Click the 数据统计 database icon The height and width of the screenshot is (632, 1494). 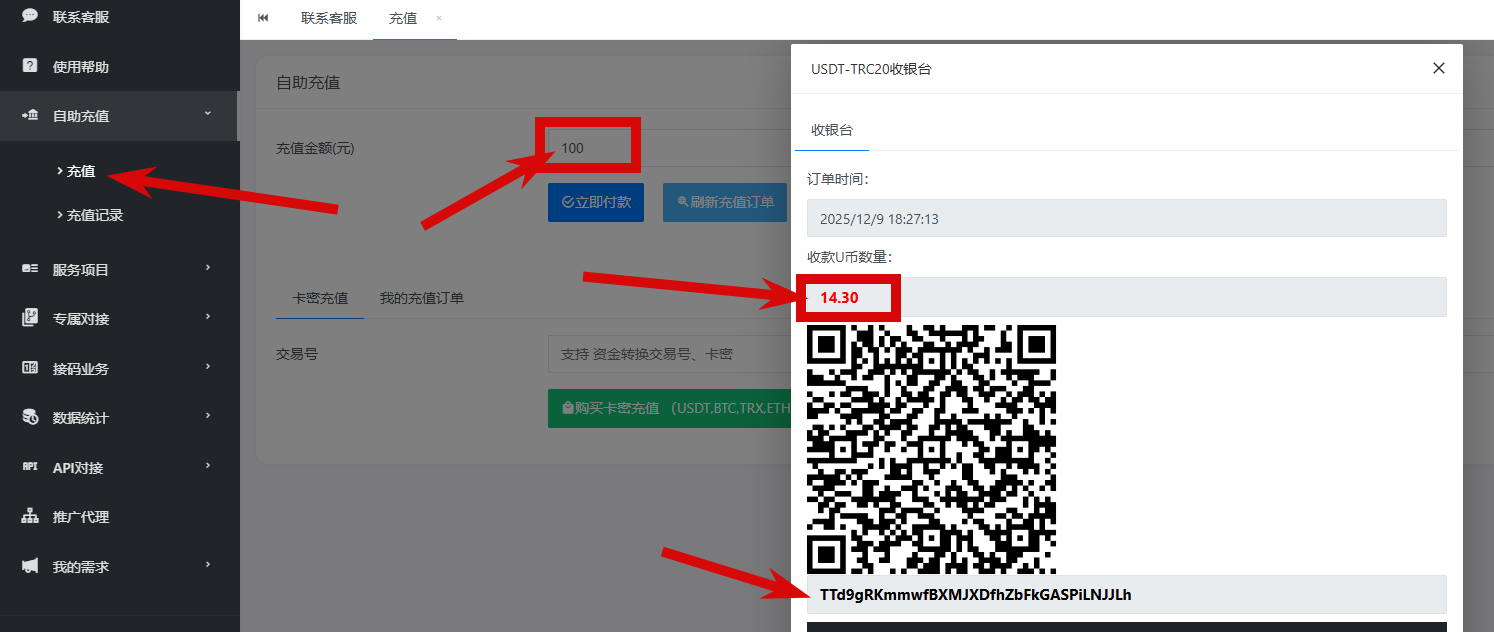click(x=30, y=417)
